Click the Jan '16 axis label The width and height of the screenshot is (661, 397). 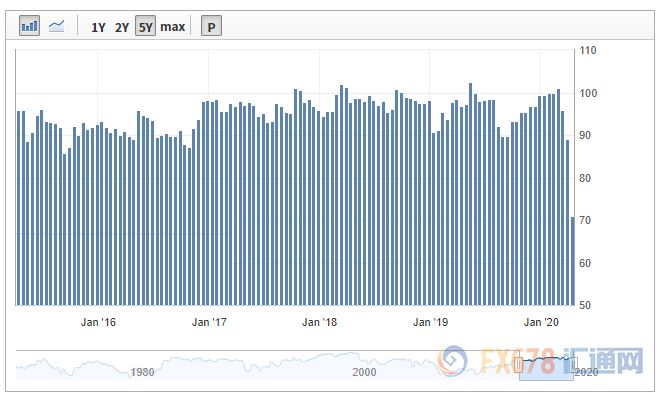pos(98,322)
